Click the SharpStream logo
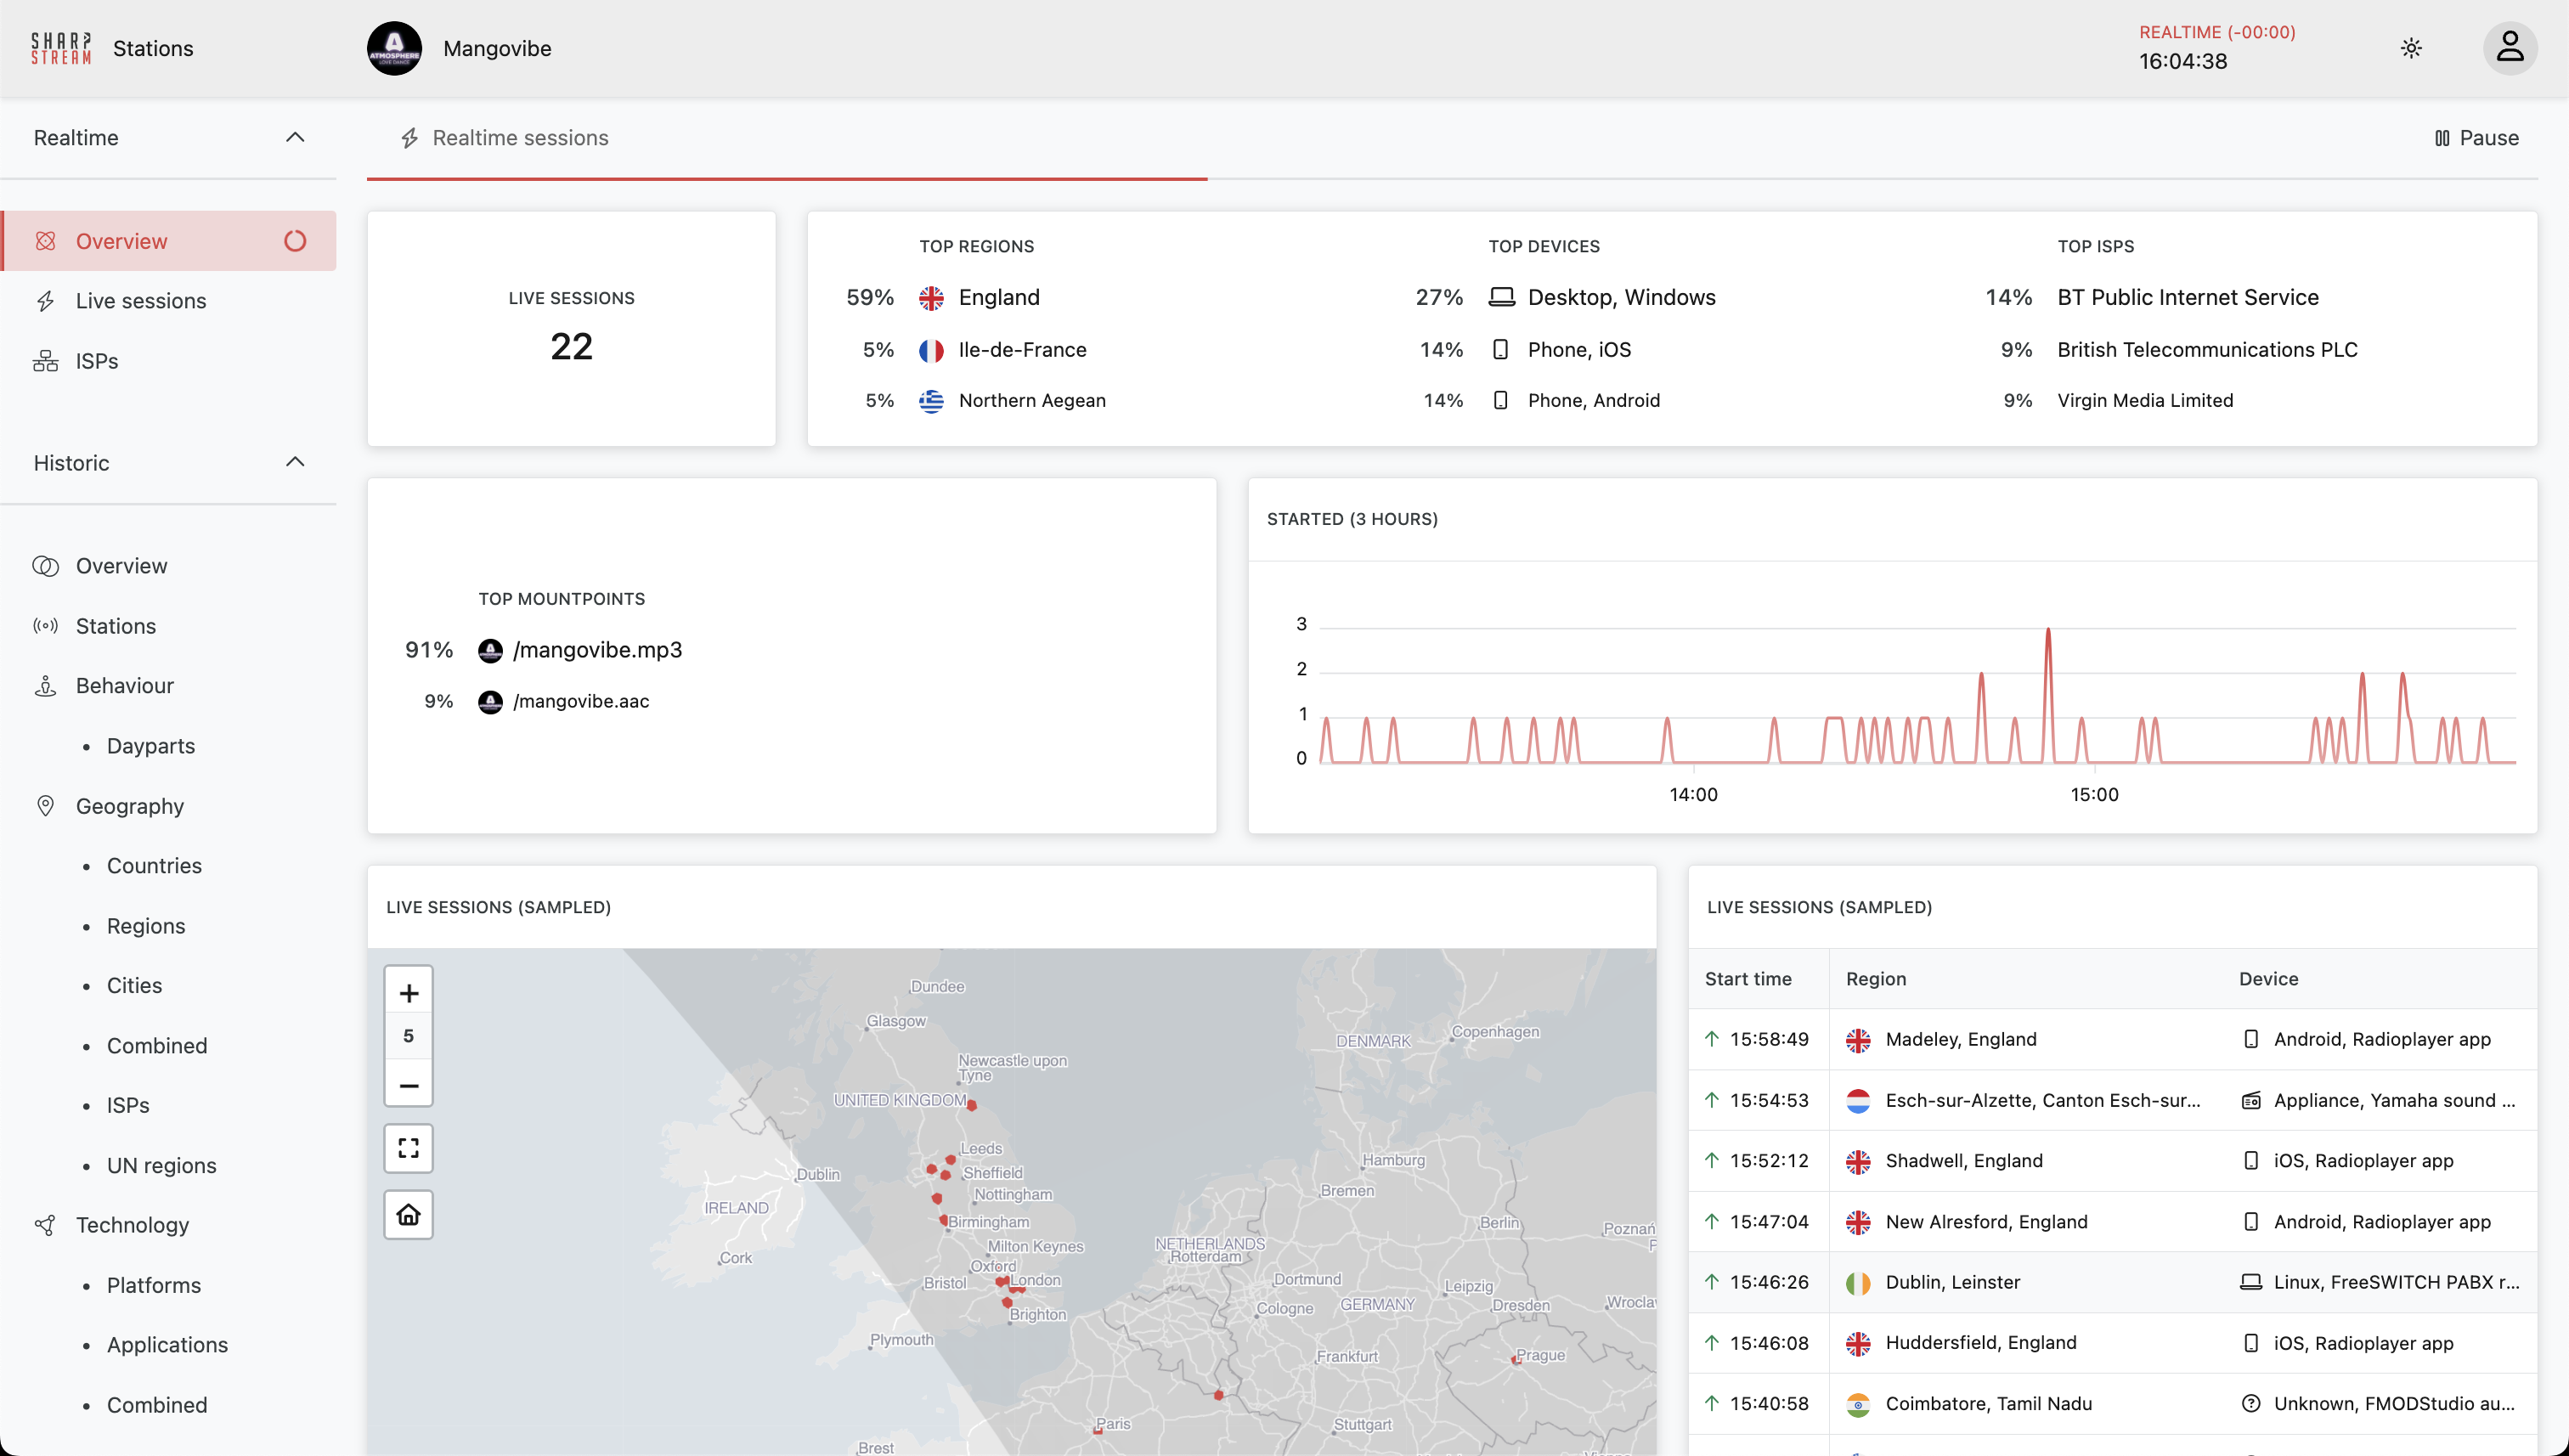The width and height of the screenshot is (2569, 1456). (x=61, y=48)
